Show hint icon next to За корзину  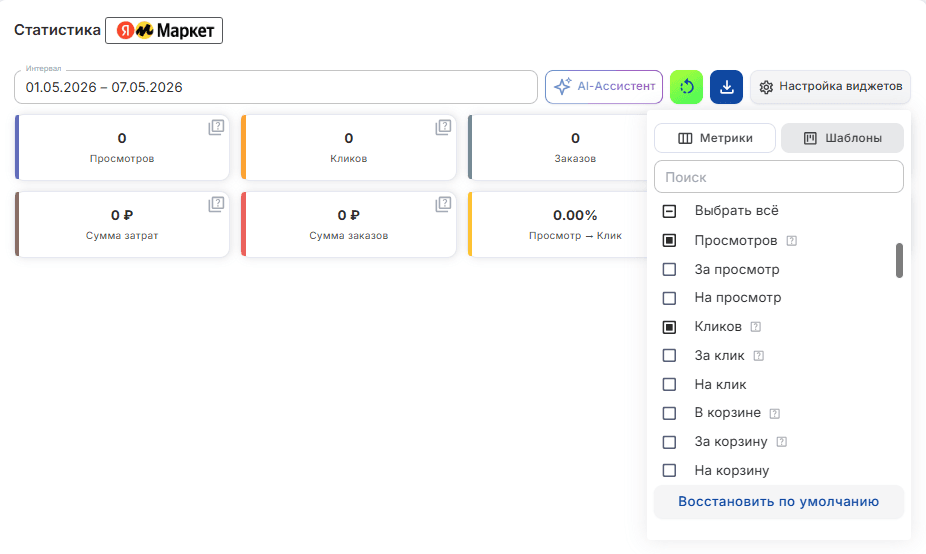(x=781, y=442)
